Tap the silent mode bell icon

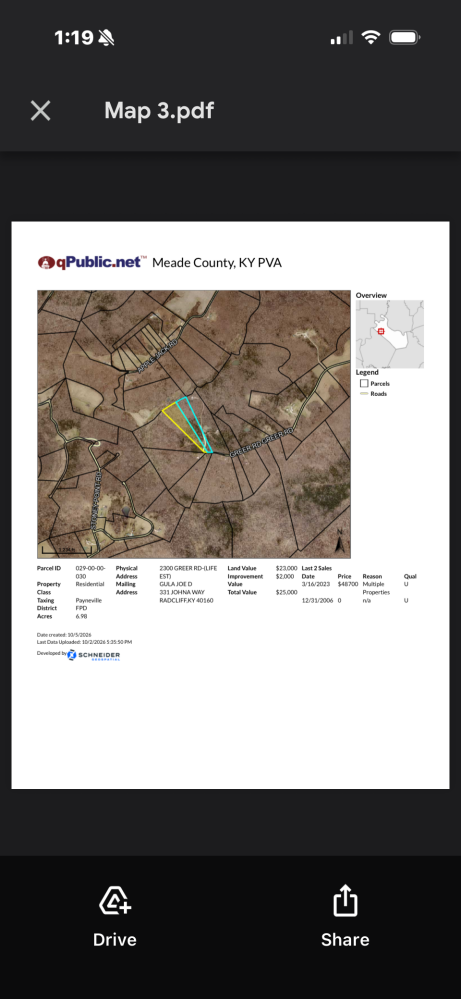(106, 38)
